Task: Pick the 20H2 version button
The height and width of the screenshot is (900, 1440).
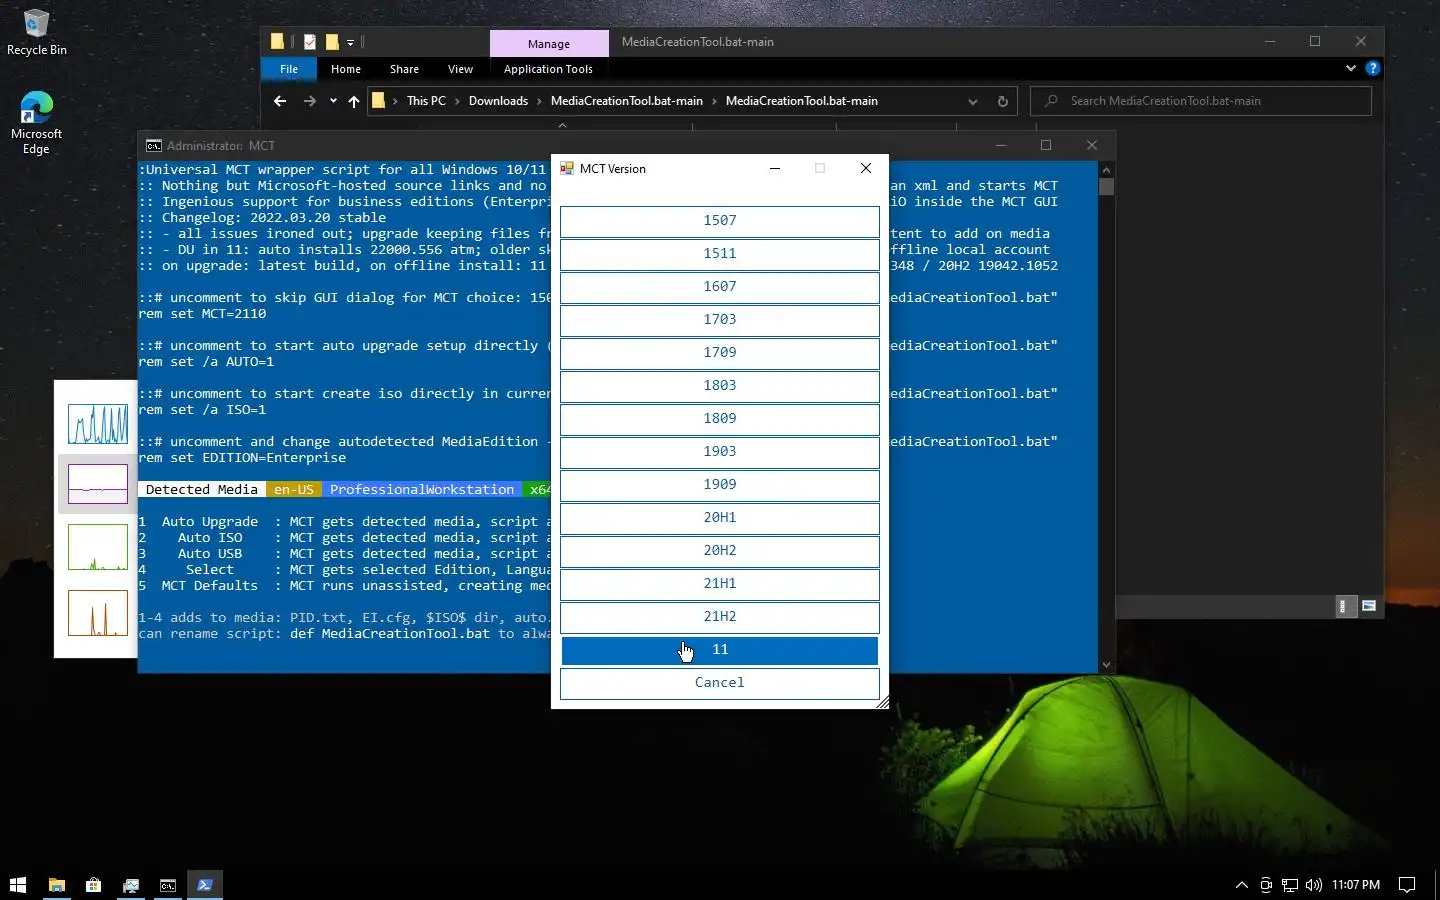Action: pos(720,551)
